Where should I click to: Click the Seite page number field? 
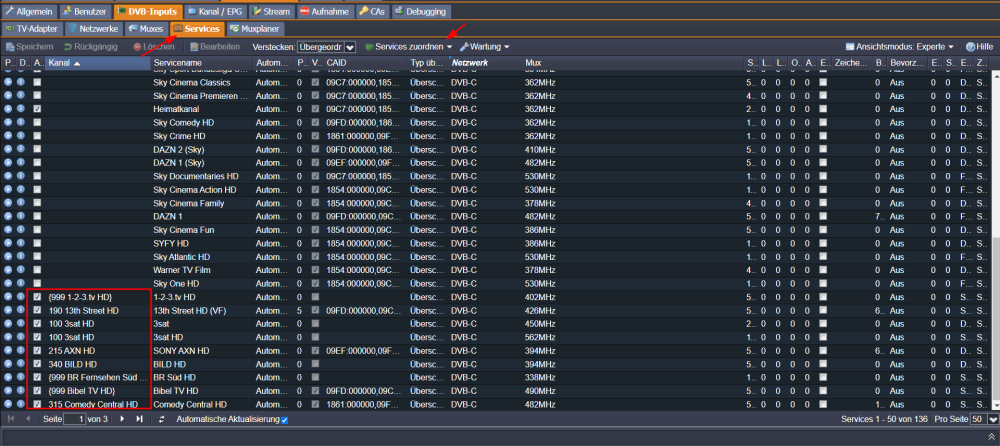(75, 419)
